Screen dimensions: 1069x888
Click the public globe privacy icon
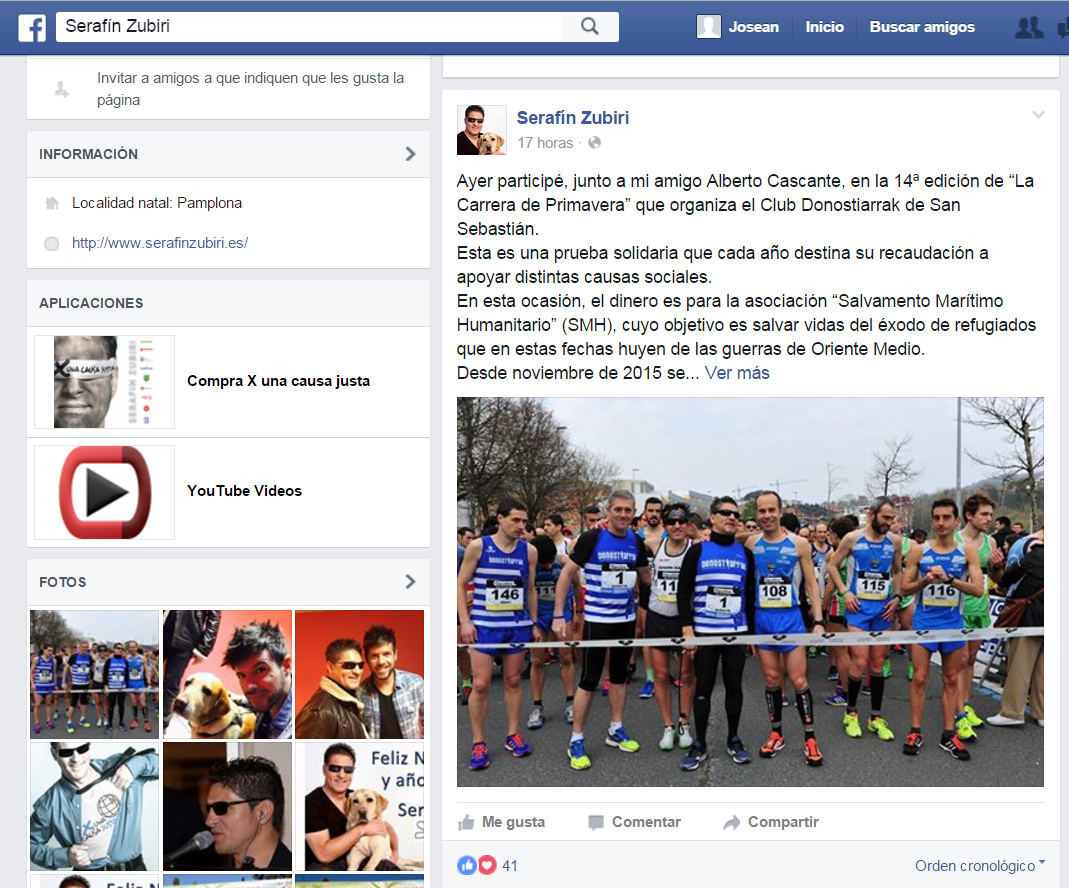[x=594, y=143]
